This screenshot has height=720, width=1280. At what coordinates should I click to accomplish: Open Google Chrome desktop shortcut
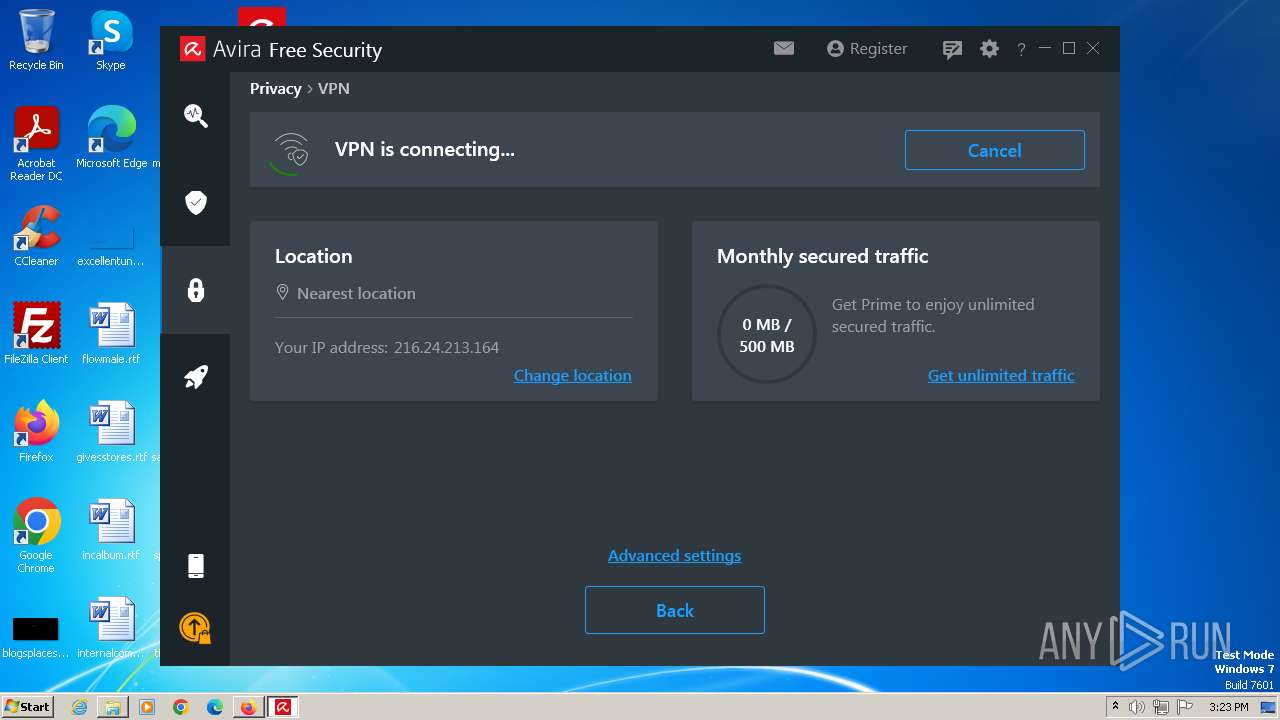tap(36, 536)
